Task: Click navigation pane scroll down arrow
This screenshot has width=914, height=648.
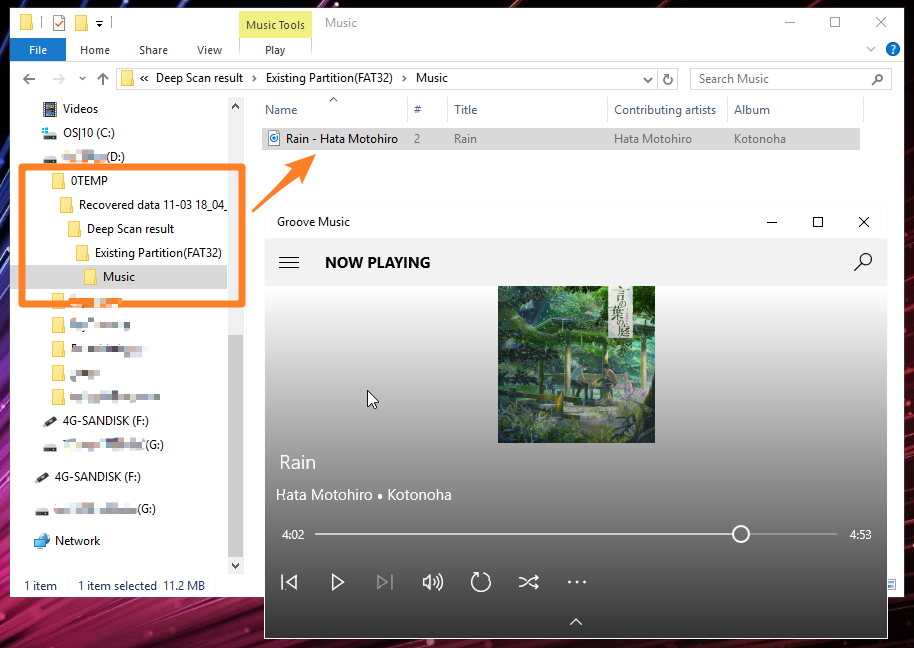Action: click(x=235, y=565)
